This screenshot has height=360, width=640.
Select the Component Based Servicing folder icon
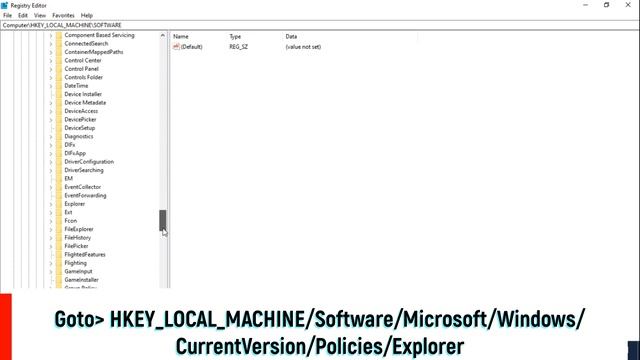(59, 35)
